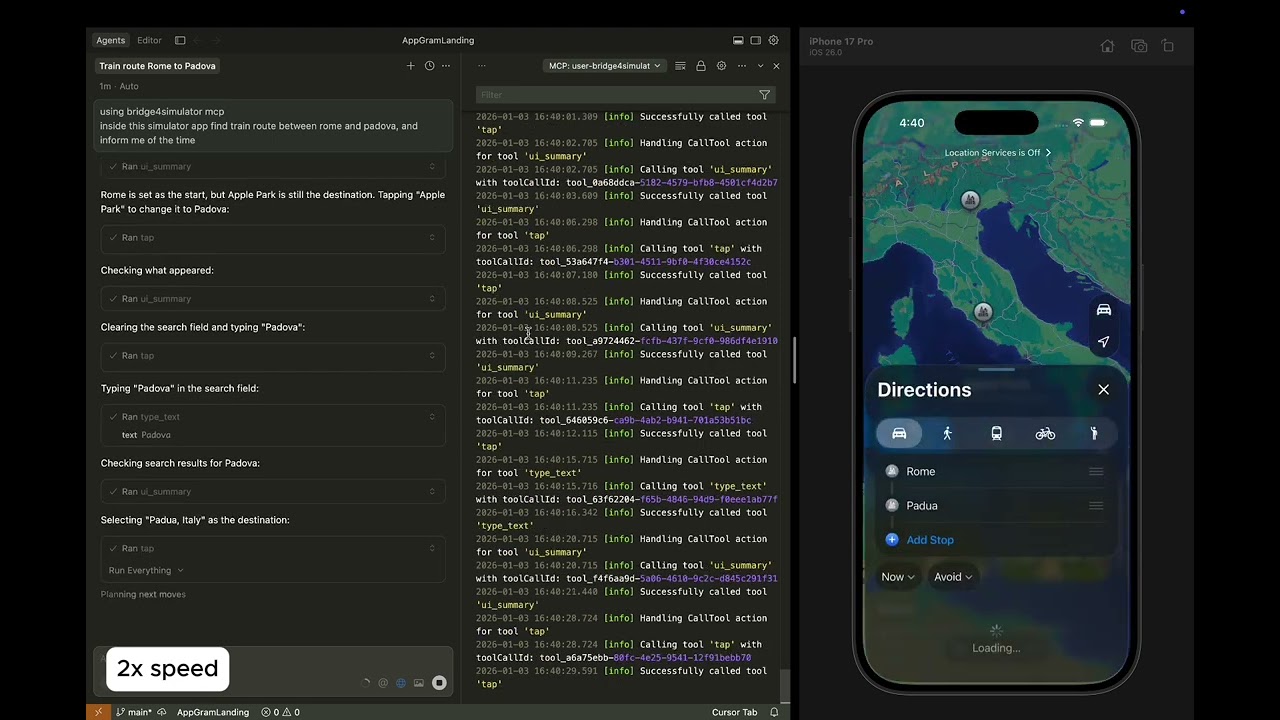1280x720 pixels.
Task: Expand the Avoid options dropdown
Action: tap(952, 577)
